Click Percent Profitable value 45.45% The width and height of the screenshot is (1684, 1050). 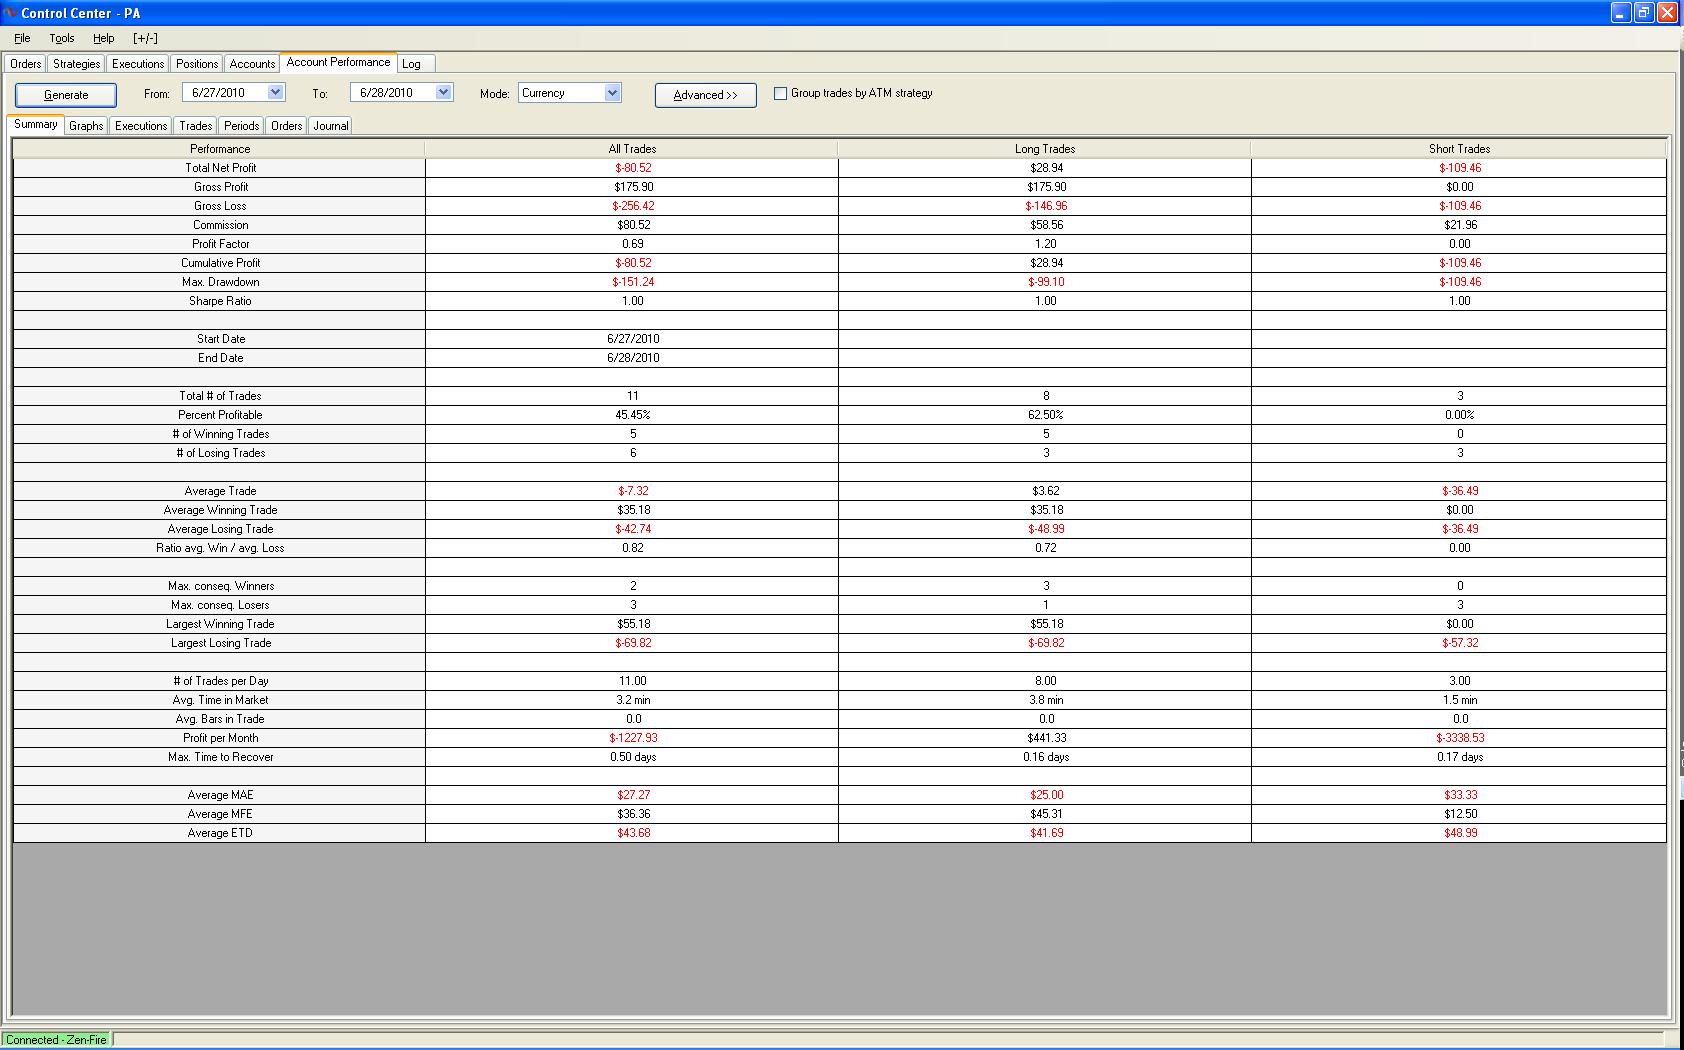pyautogui.click(x=633, y=415)
